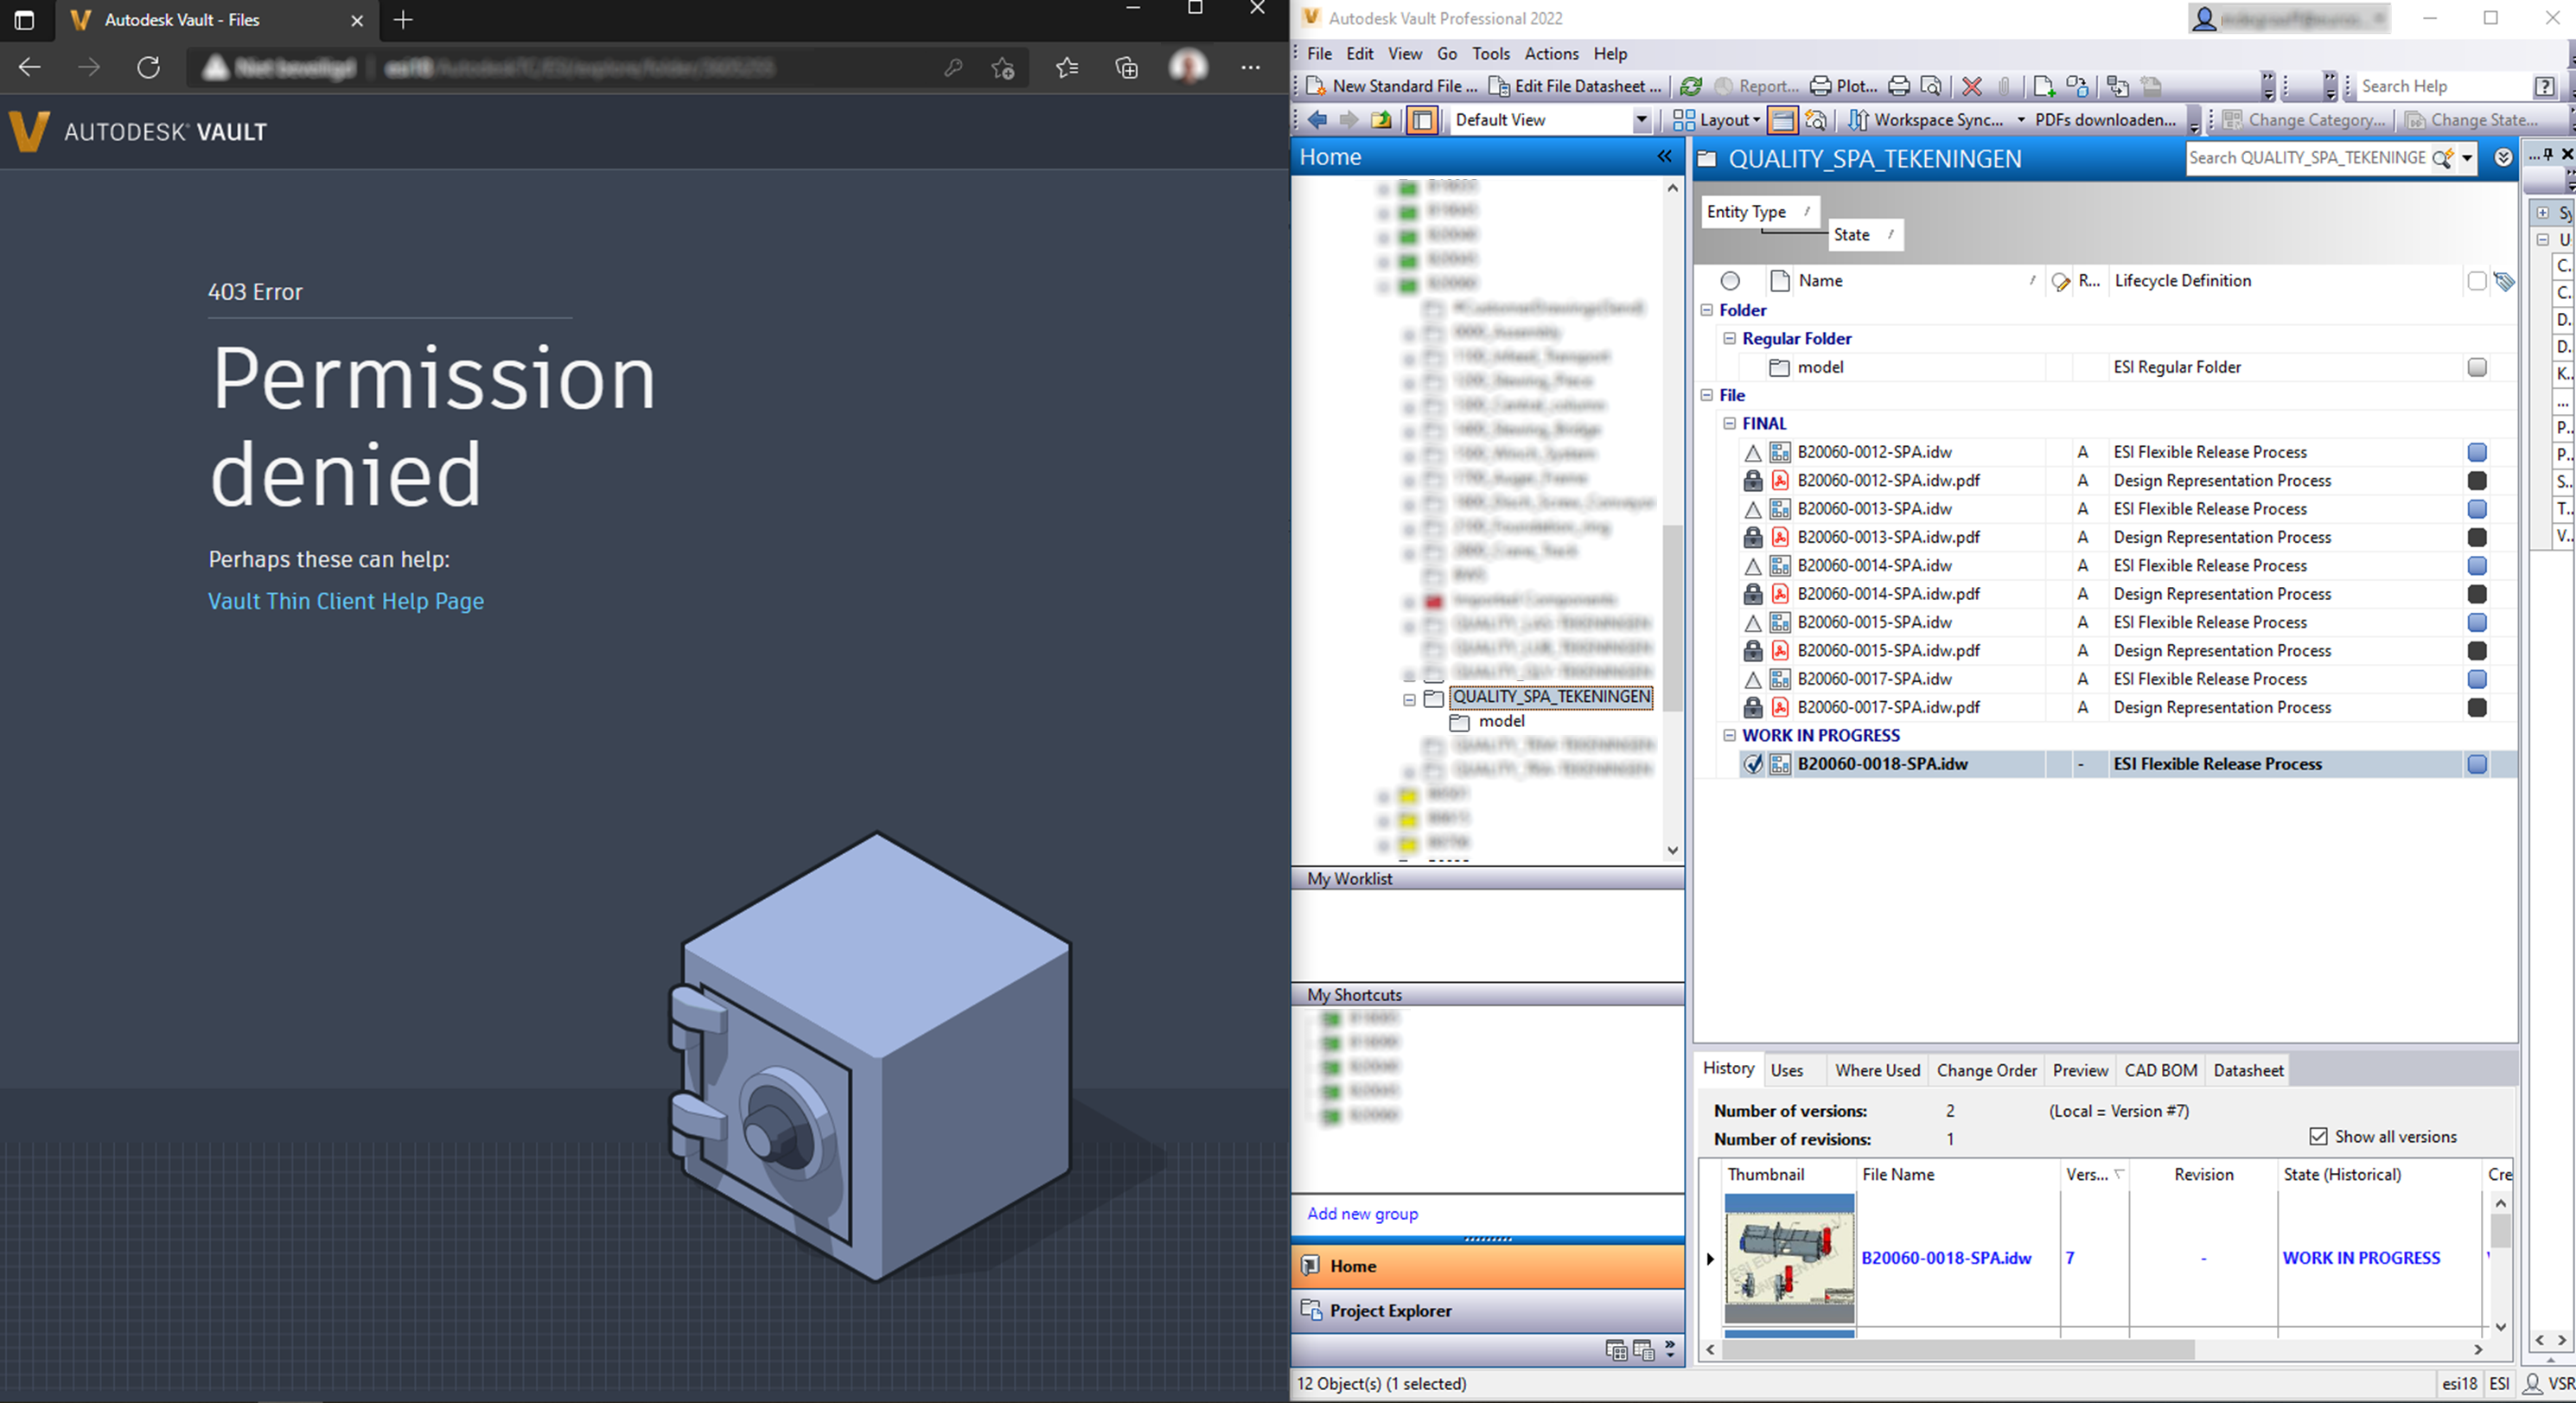The width and height of the screenshot is (2576, 1403).
Task: Click Add new group
Action: click(x=1362, y=1213)
